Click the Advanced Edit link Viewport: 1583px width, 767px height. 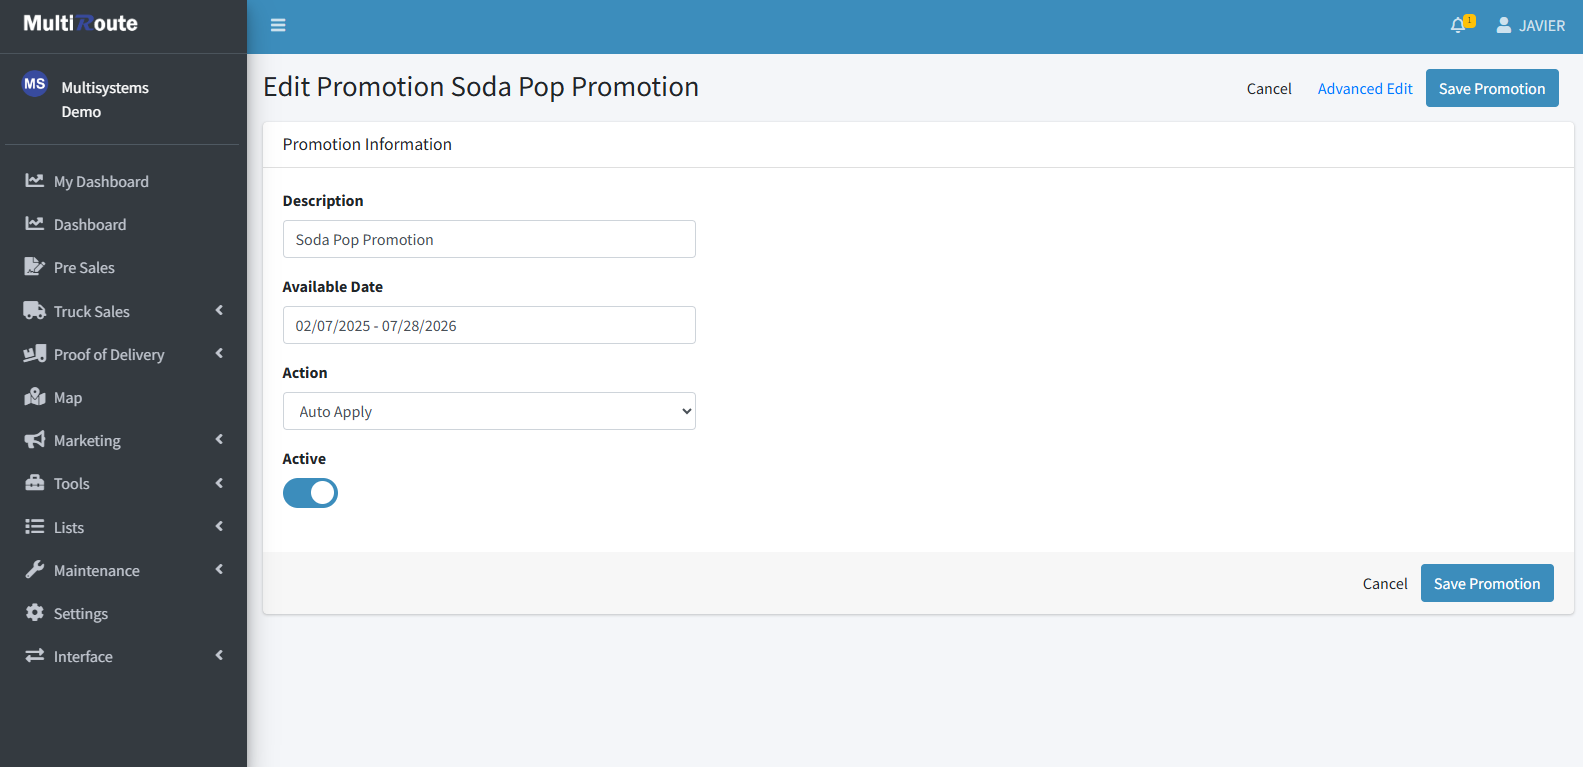[1365, 88]
